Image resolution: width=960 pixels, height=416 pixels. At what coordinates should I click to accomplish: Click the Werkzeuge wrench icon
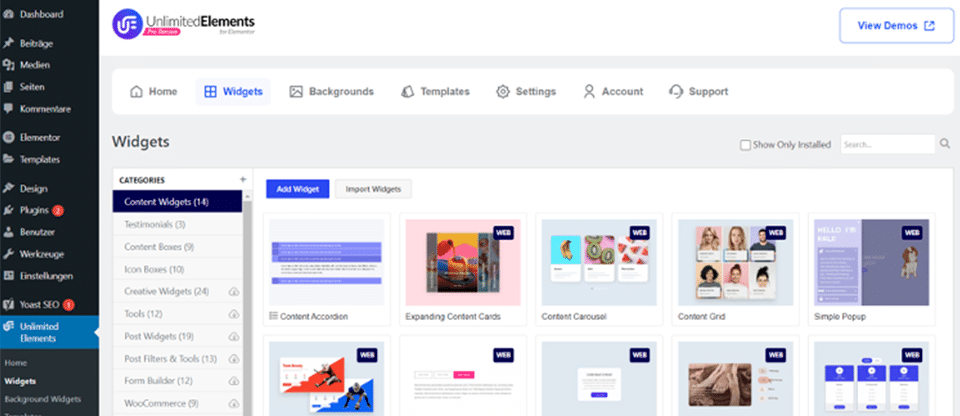pyautogui.click(x=9, y=254)
